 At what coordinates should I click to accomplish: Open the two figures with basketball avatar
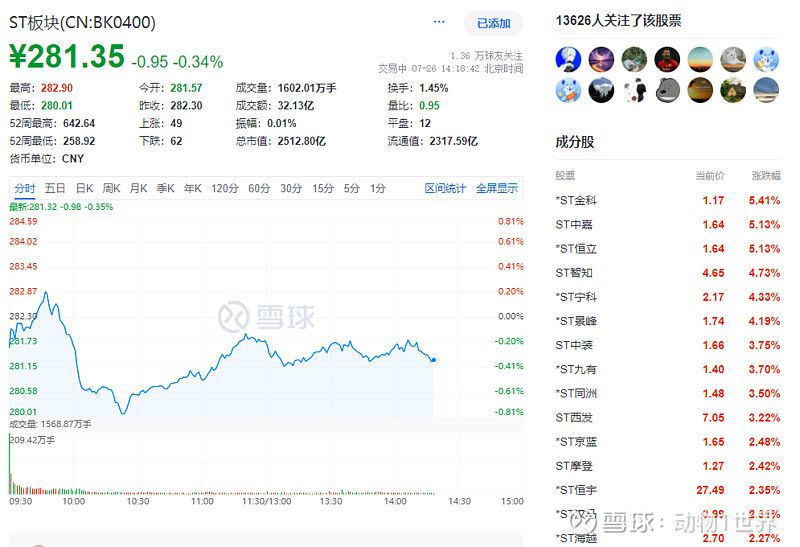tap(634, 90)
